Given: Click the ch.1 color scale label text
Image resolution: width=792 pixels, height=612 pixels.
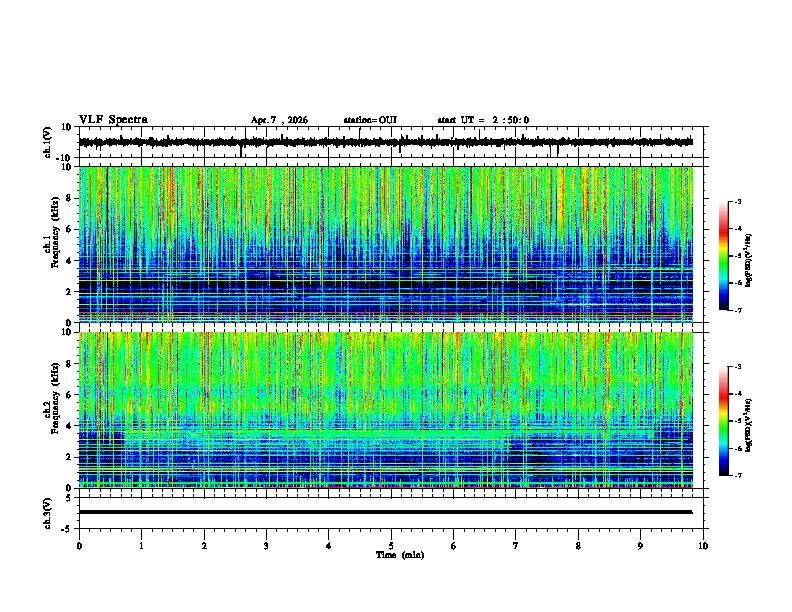Looking at the screenshot, I should point(749,260).
